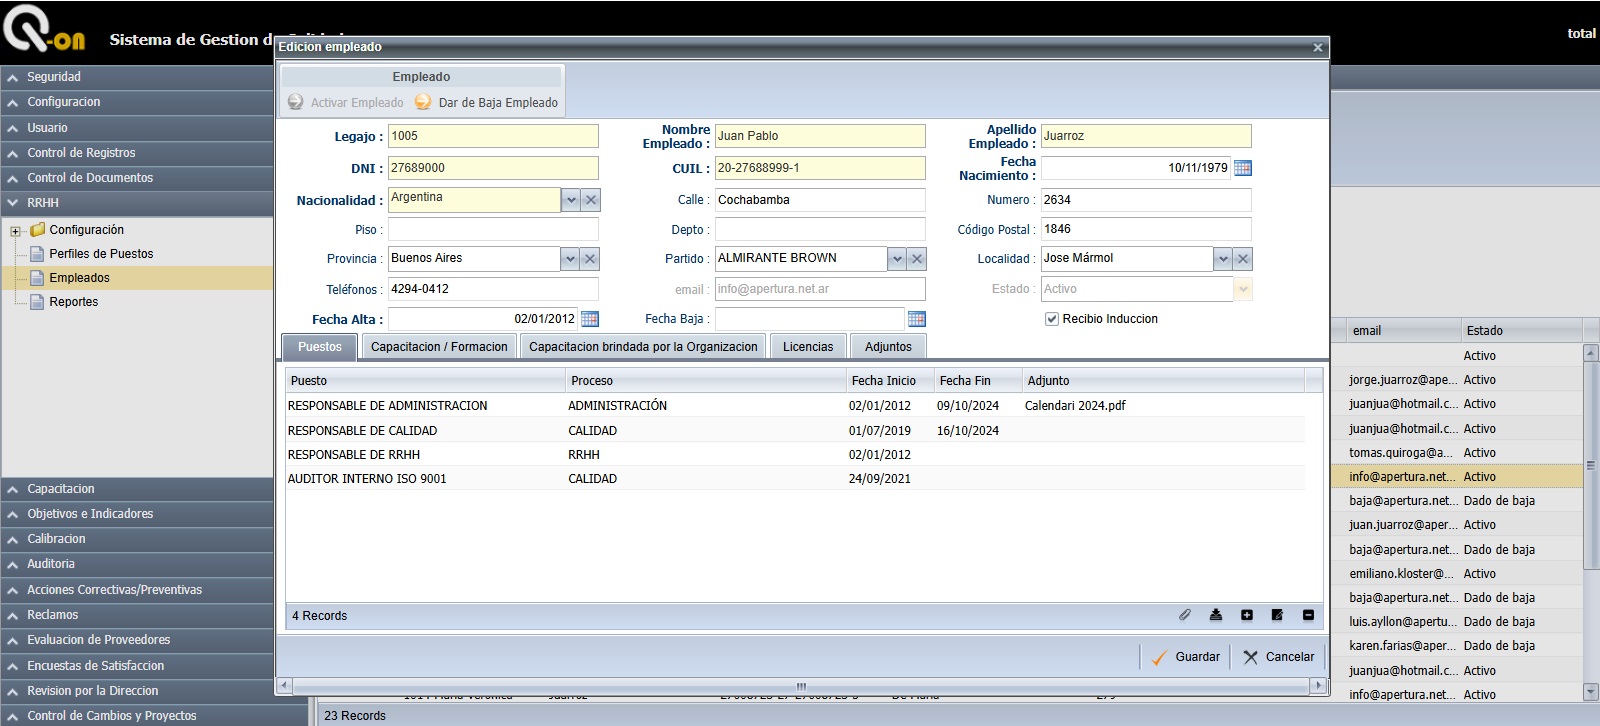Open Capacitacion brindada por la Organizacion tab
Viewport: 1600px width, 726px height.
click(643, 347)
